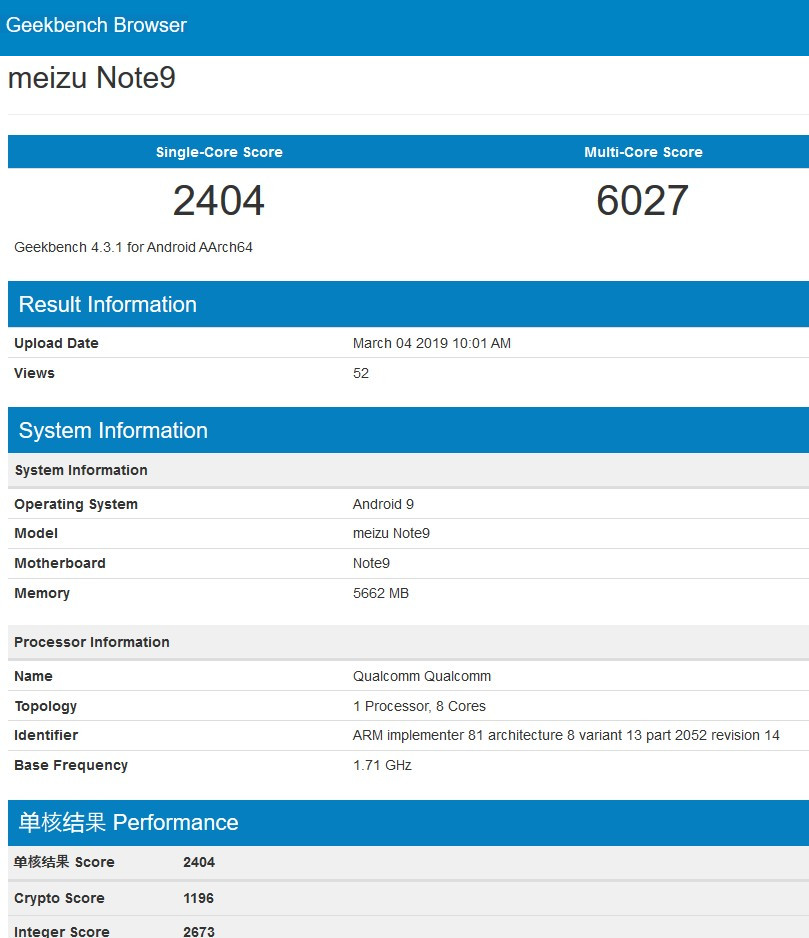
Task: Click the Model label
Action: (x=36, y=533)
